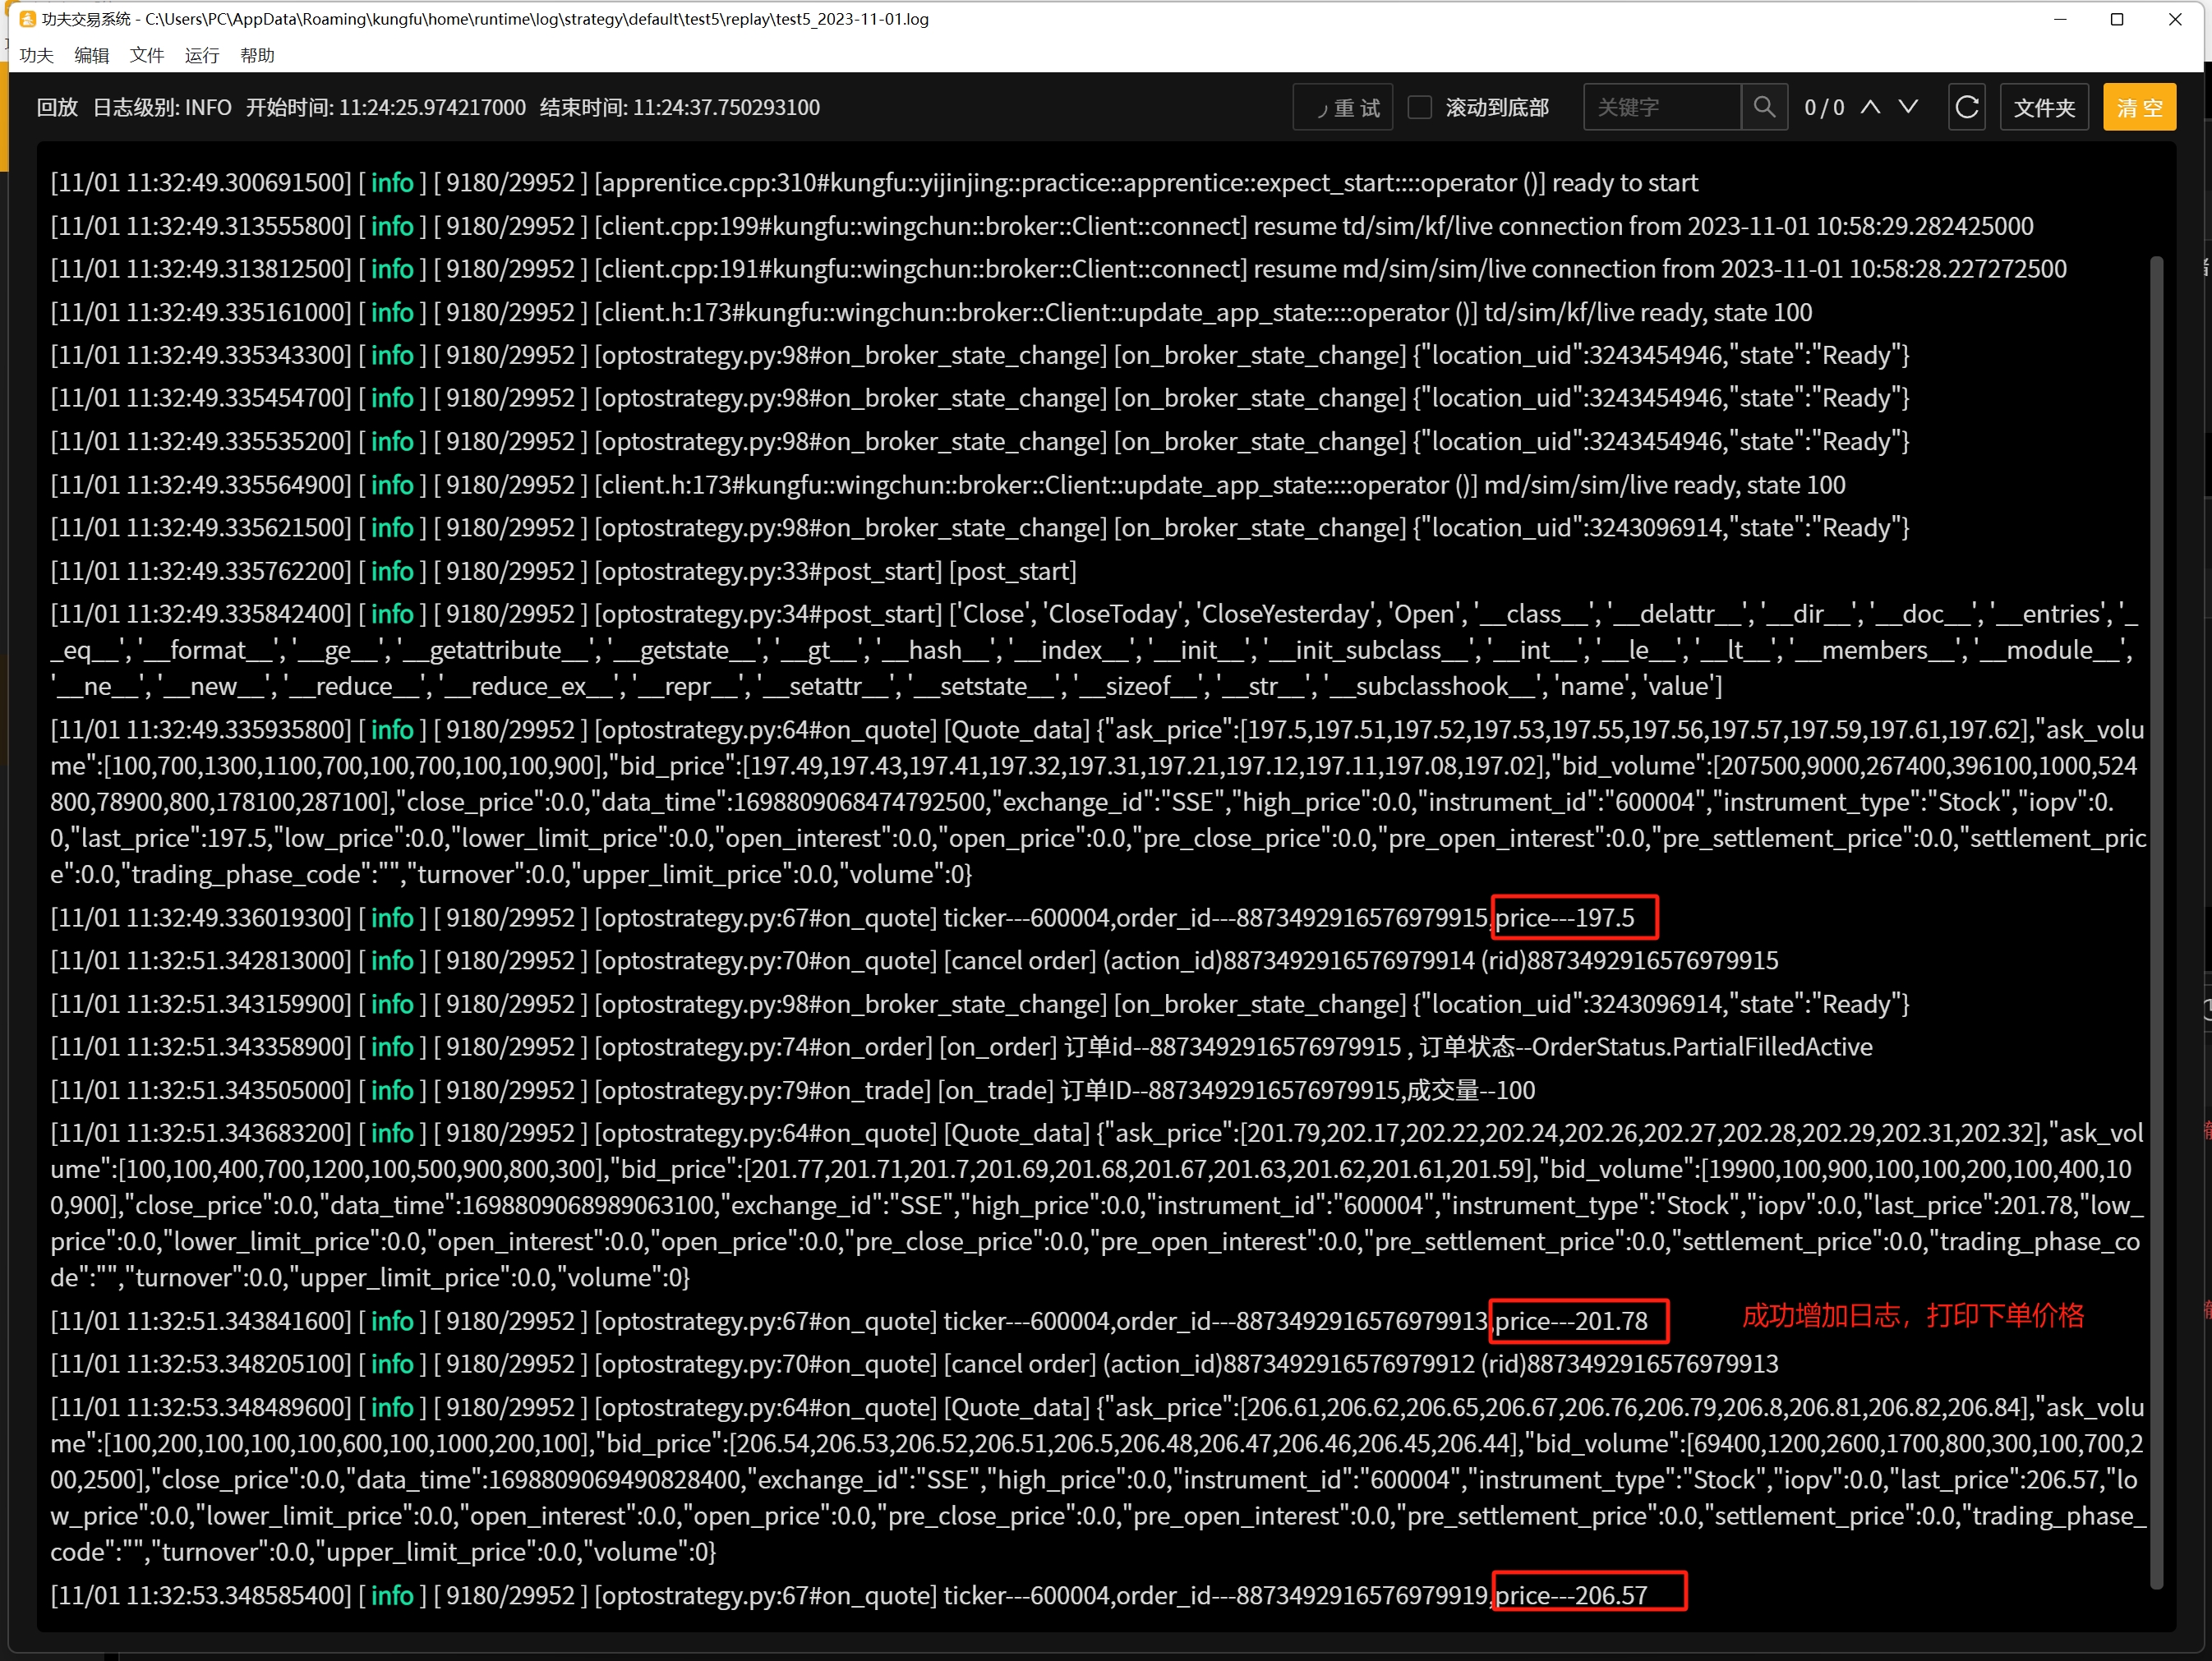Click the log vertical scrollbar
2212x1661 pixels.
coord(2157,920)
